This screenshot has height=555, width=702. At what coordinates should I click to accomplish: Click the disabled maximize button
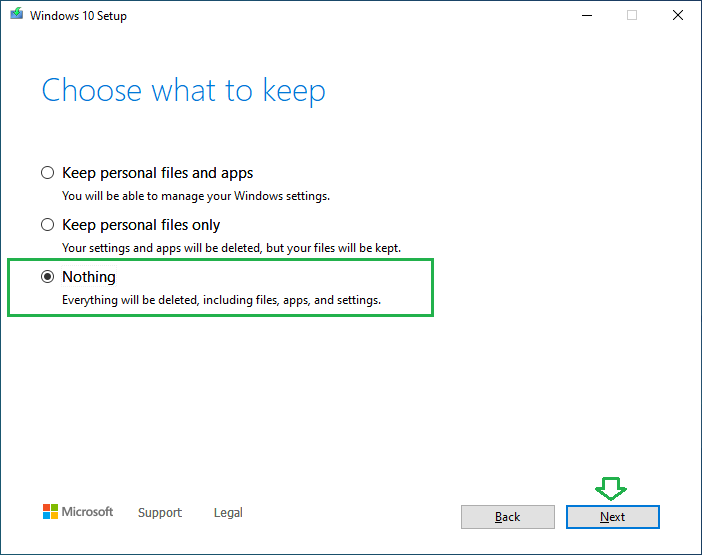pyautogui.click(x=632, y=15)
